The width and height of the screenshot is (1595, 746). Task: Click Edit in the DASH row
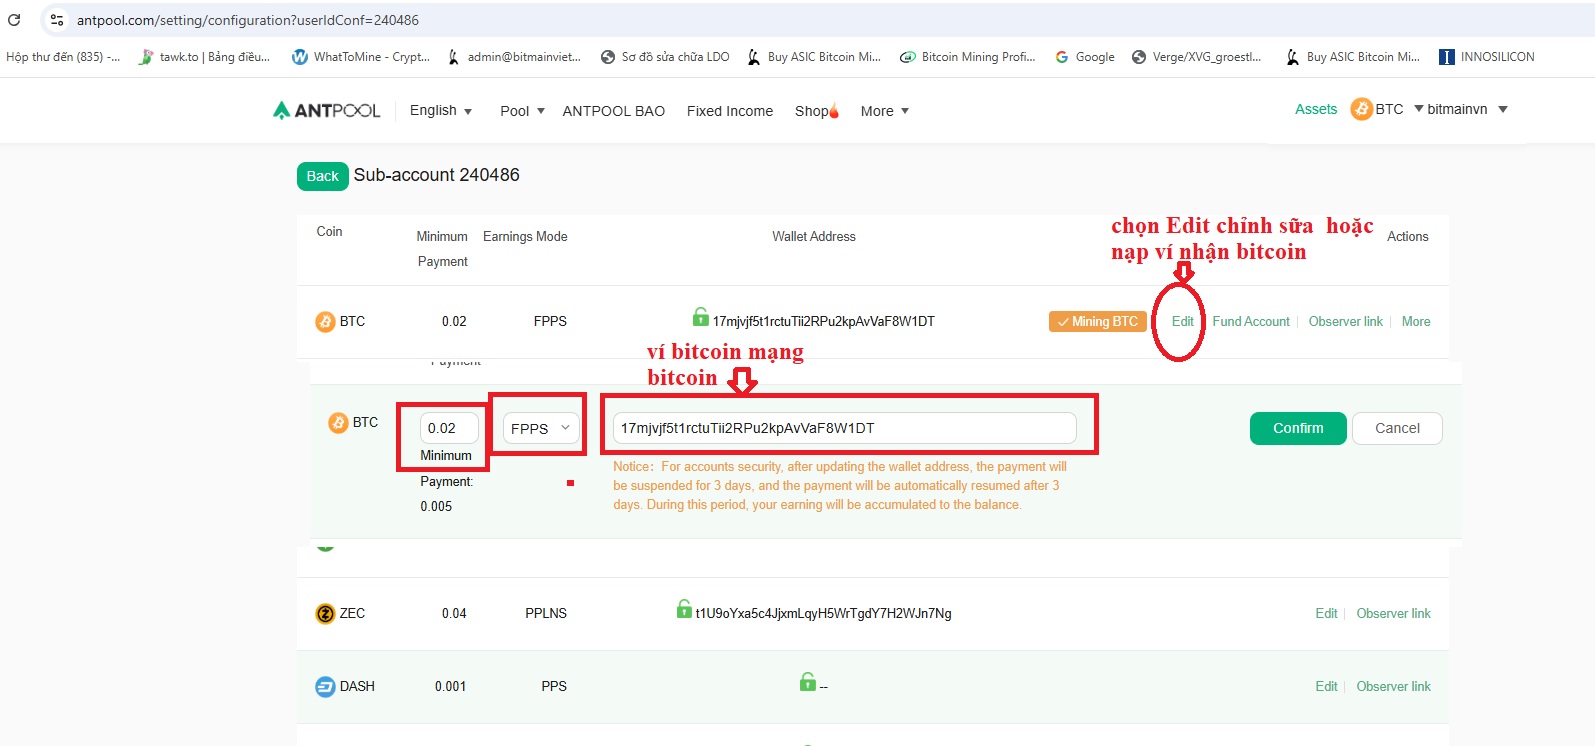[x=1326, y=686]
